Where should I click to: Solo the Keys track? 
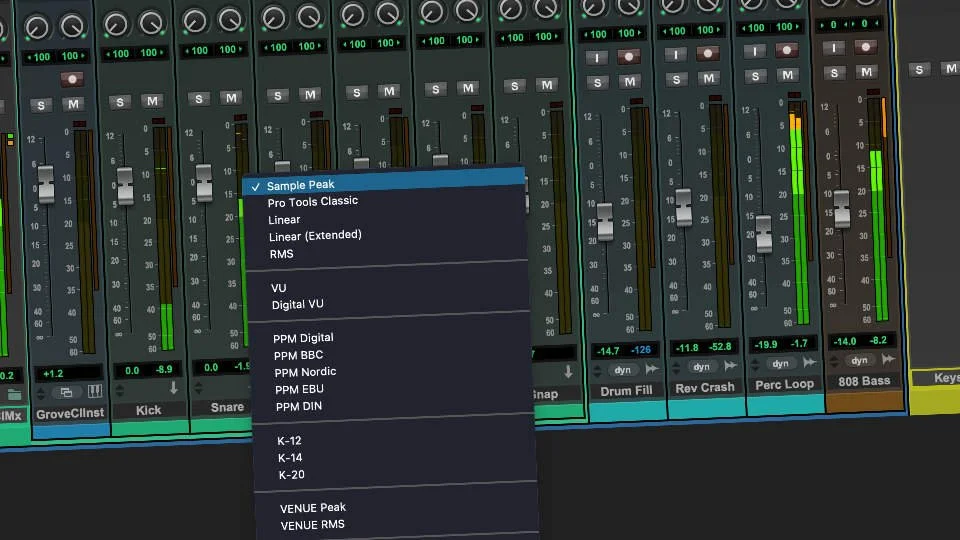point(919,70)
